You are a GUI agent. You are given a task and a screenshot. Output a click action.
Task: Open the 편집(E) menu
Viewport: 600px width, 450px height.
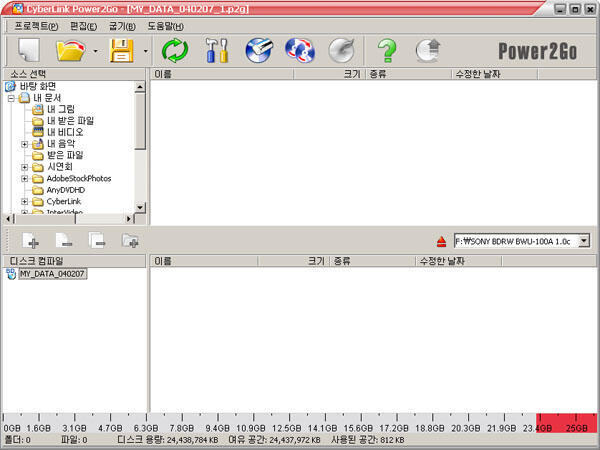coord(83,26)
